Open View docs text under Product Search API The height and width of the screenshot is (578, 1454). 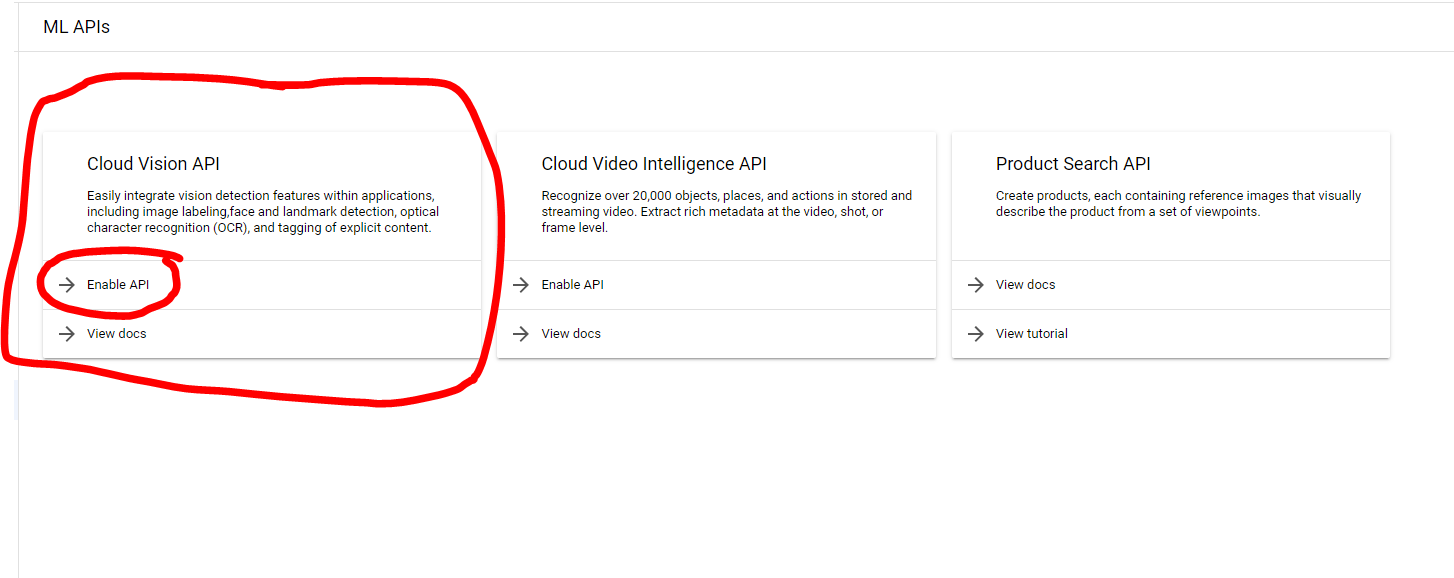coord(1025,285)
